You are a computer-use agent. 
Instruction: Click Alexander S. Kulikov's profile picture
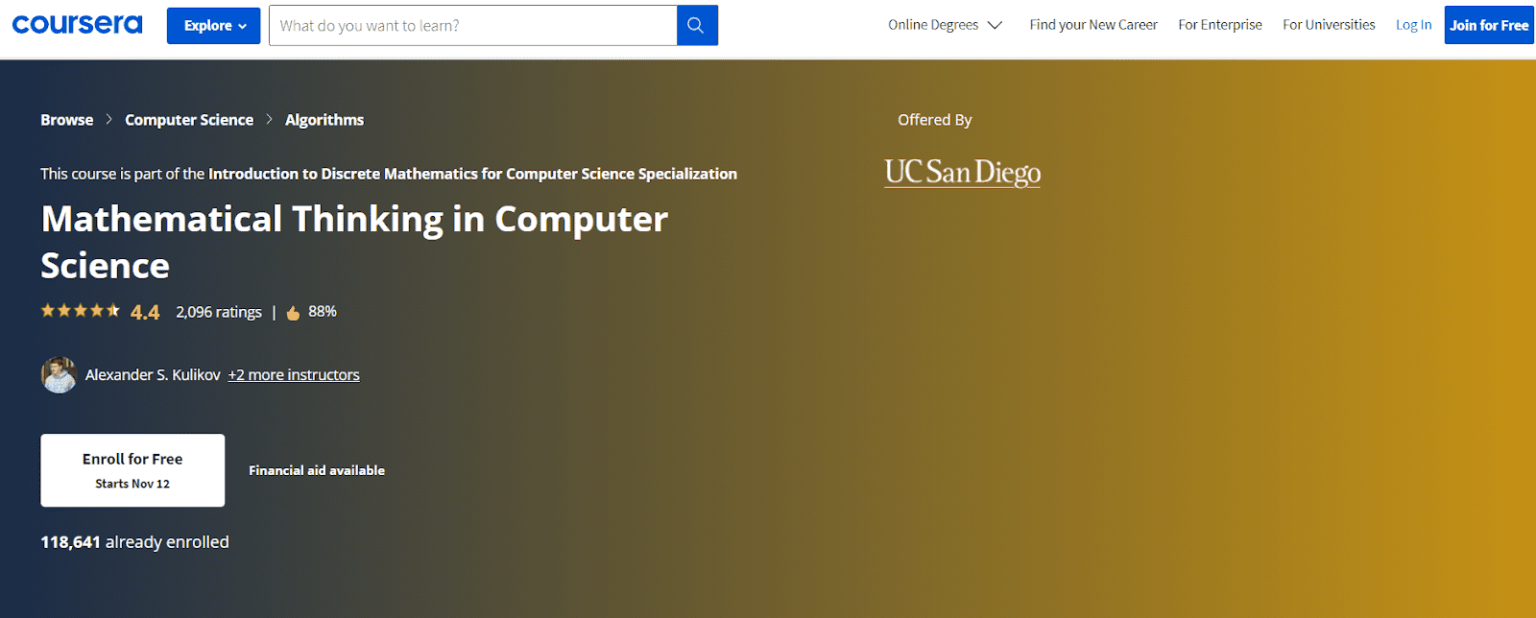click(x=58, y=374)
